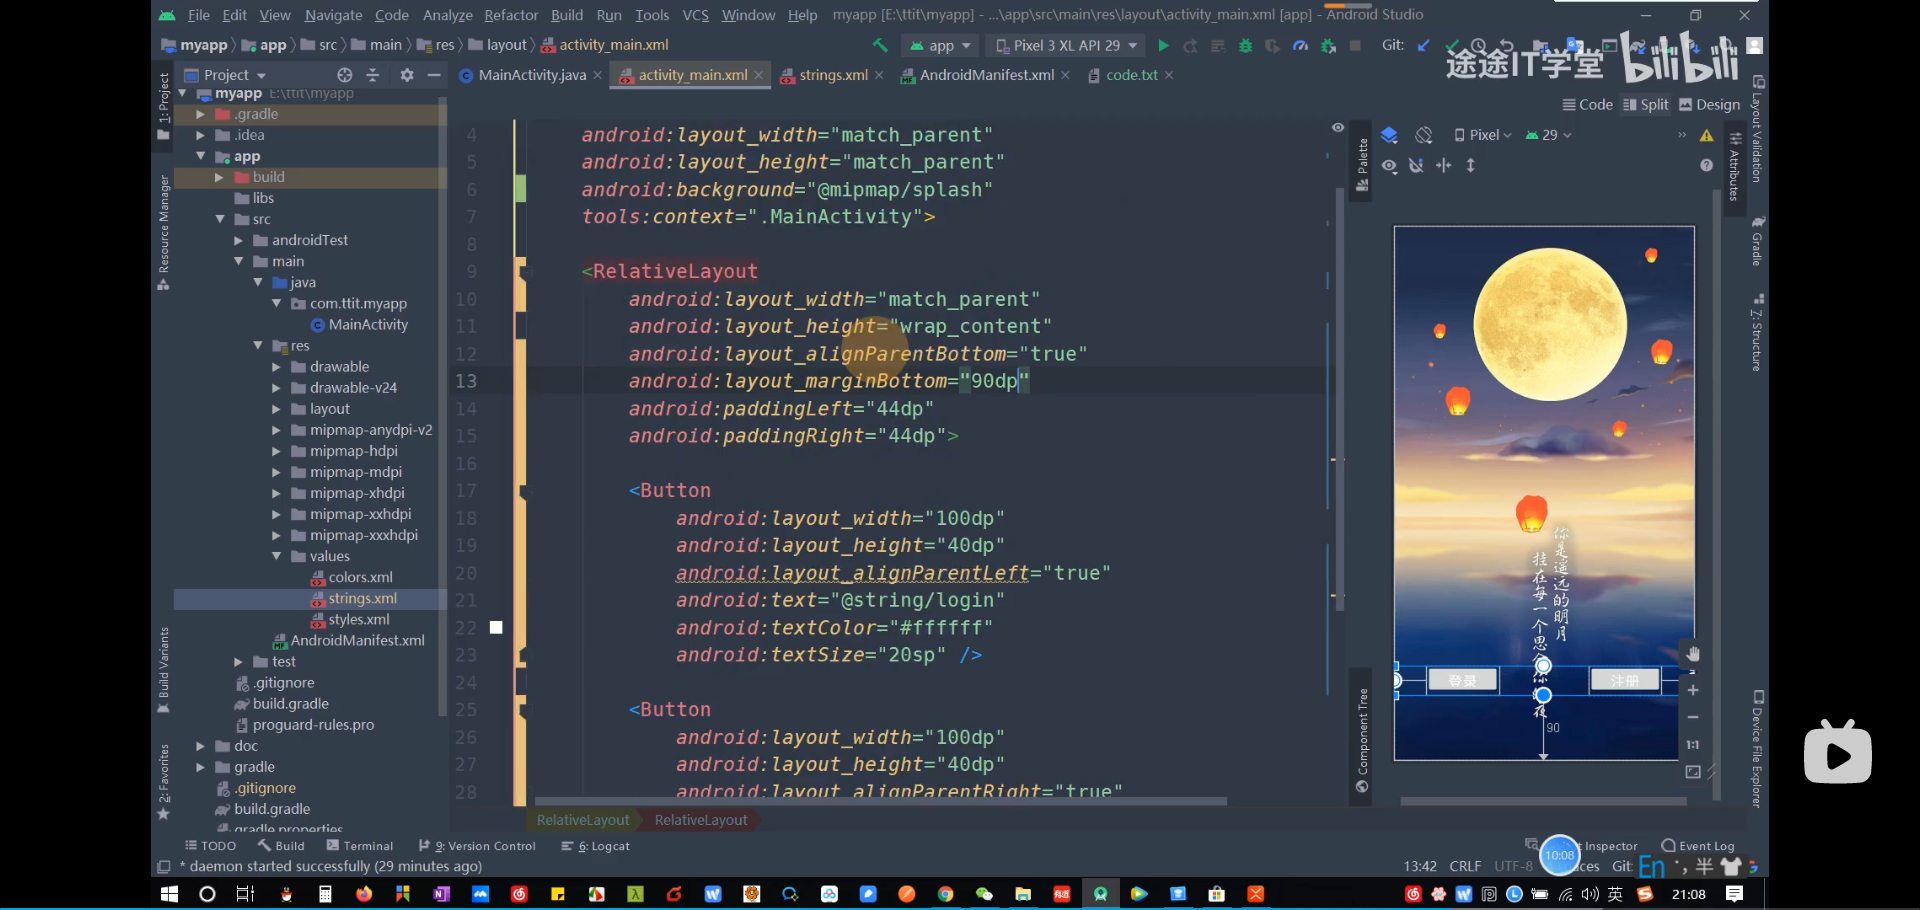The image size is (1920, 910).
Task: Click the green Run app button
Action: coord(1163,46)
